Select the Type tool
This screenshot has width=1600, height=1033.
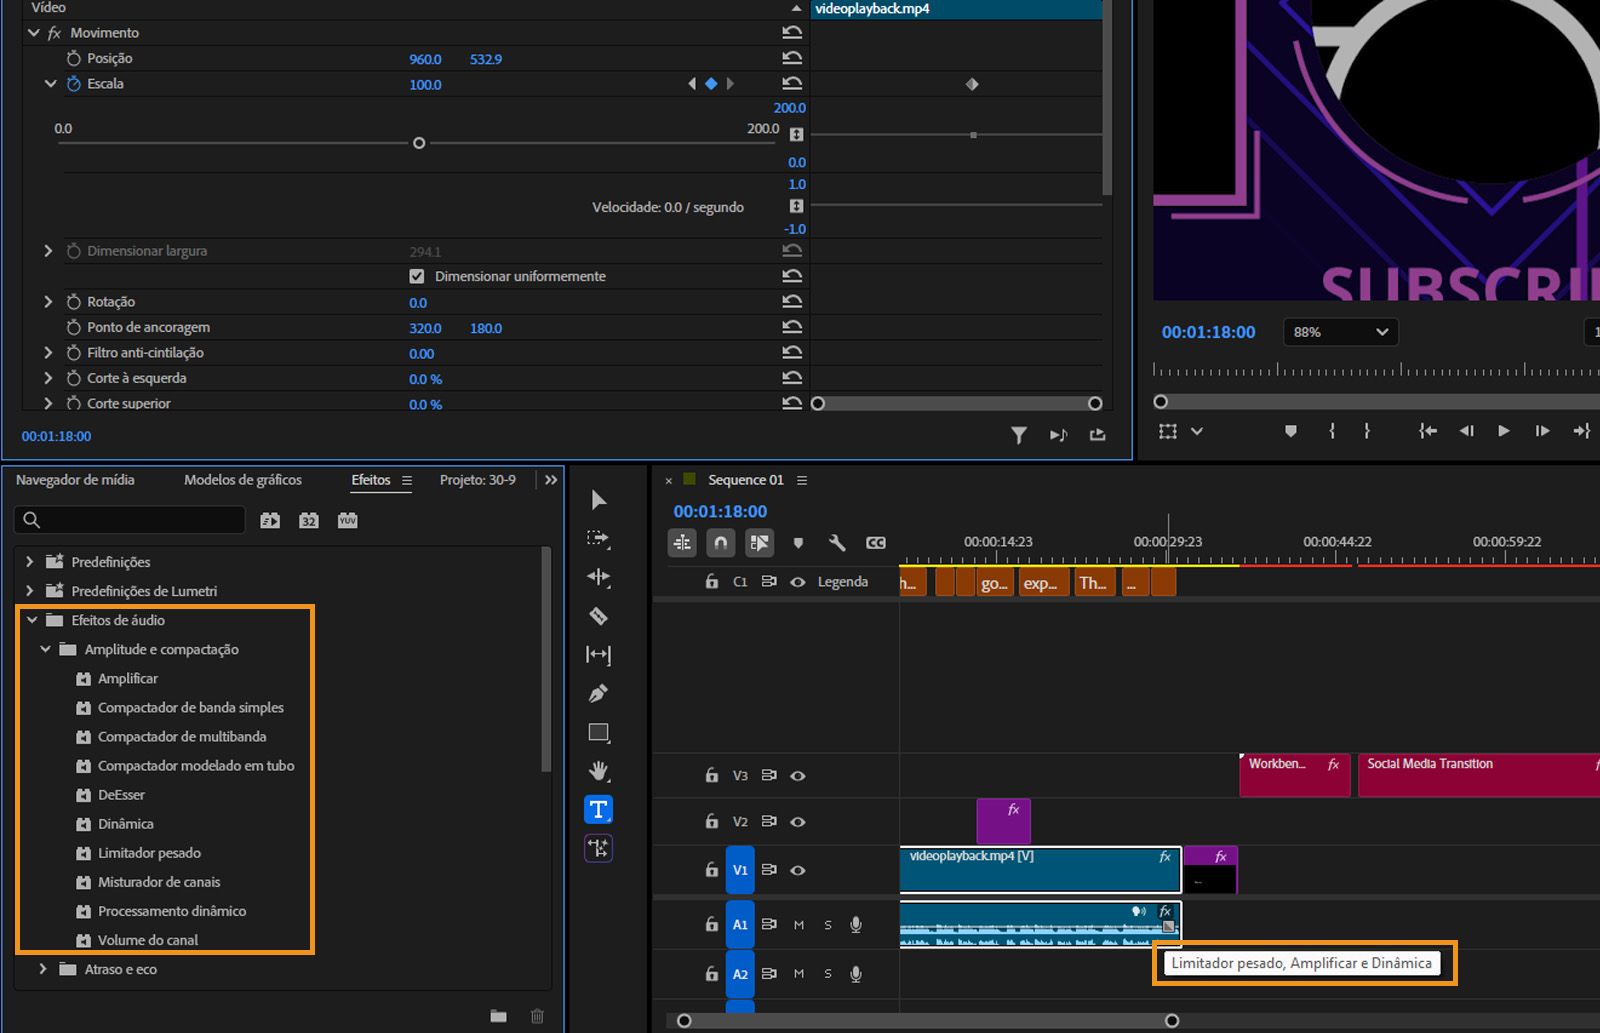598,809
